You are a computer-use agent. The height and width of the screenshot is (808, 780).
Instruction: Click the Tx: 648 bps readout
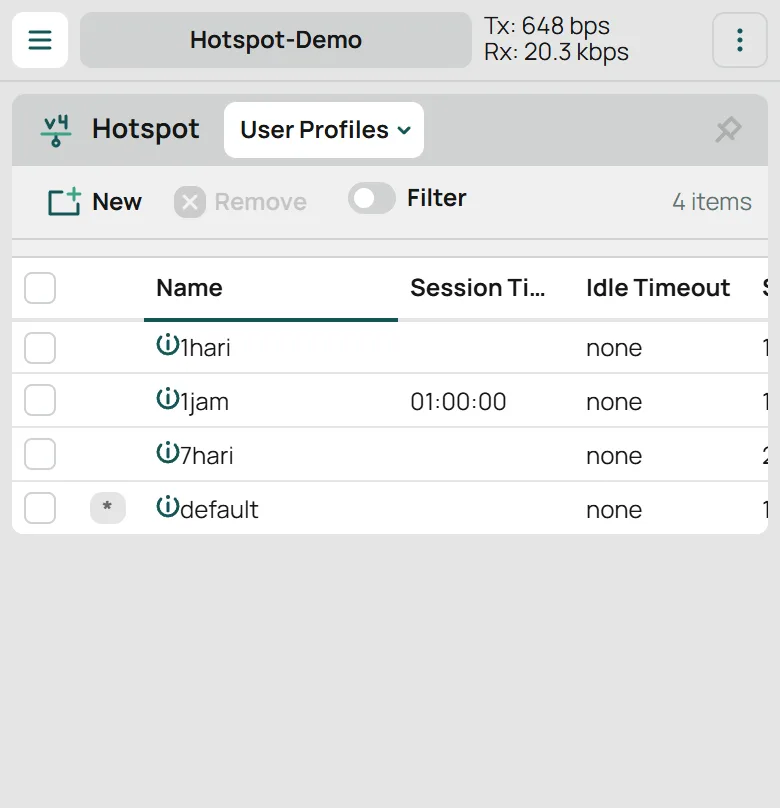pos(547,26)
